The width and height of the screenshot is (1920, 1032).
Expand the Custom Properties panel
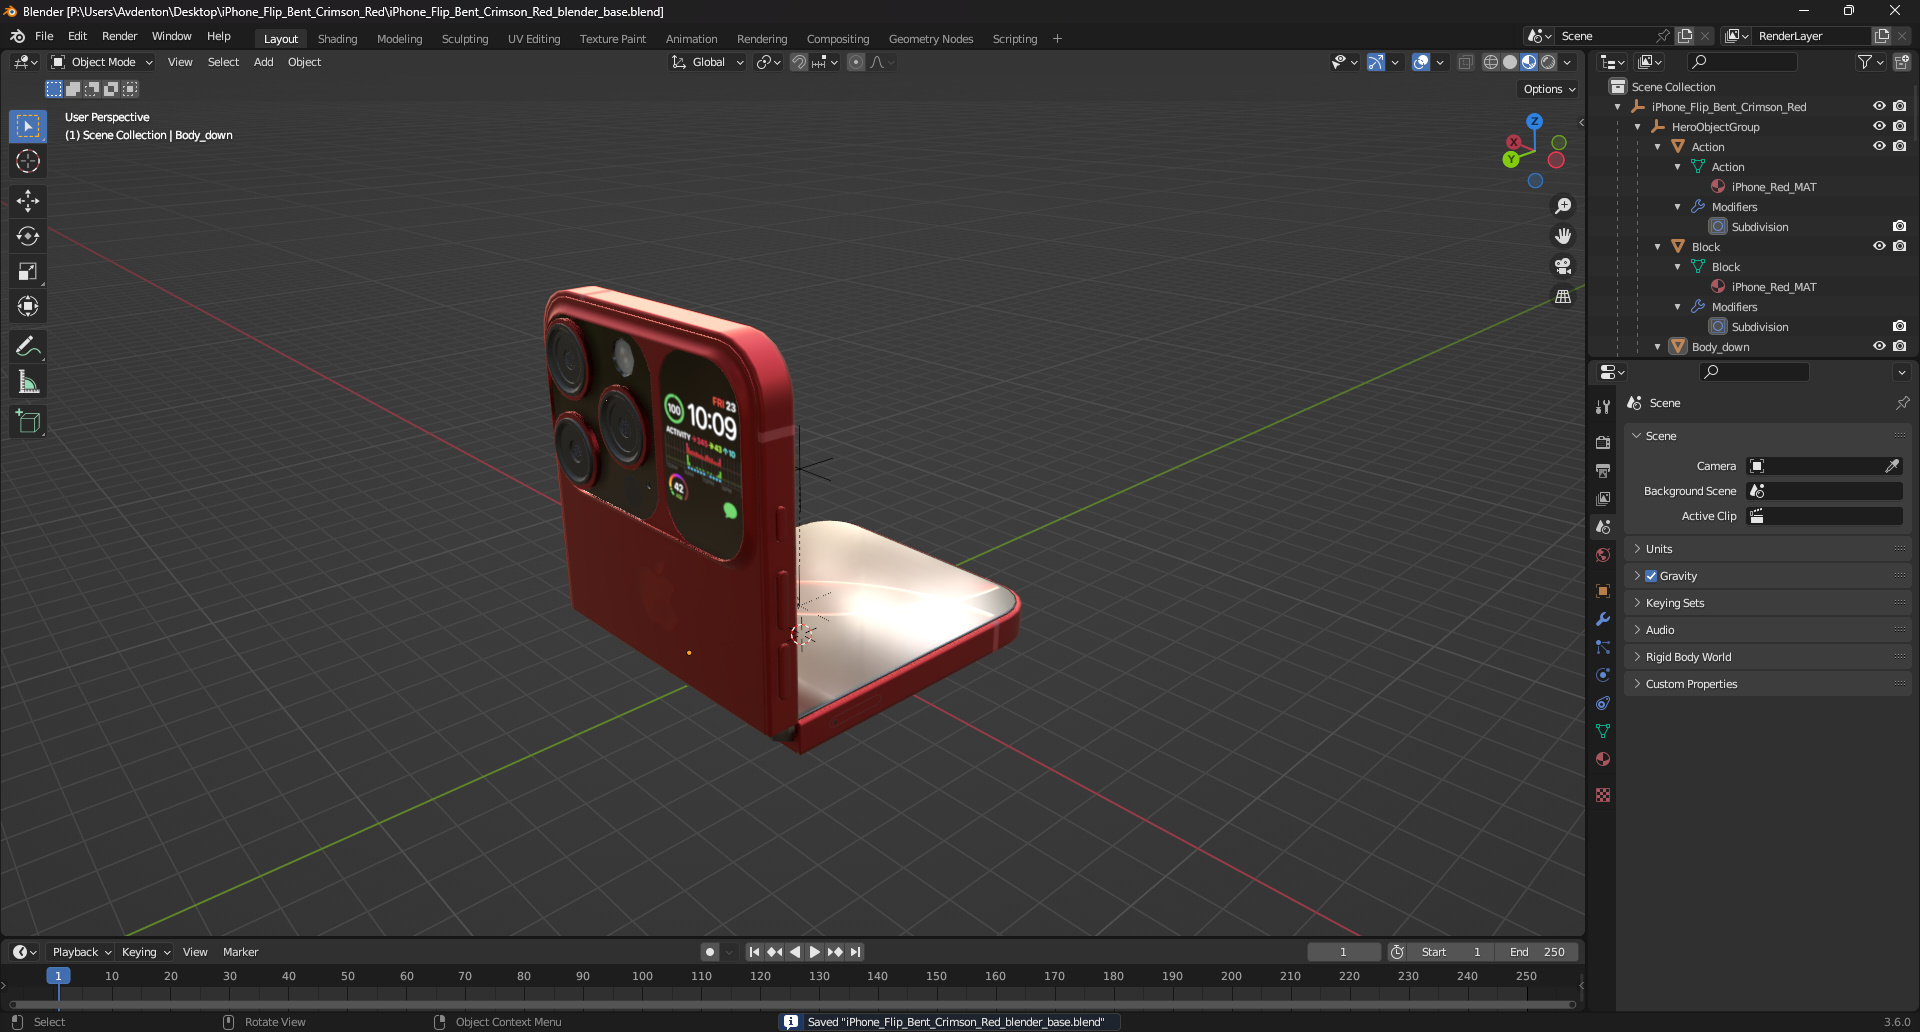(1766, 684)
